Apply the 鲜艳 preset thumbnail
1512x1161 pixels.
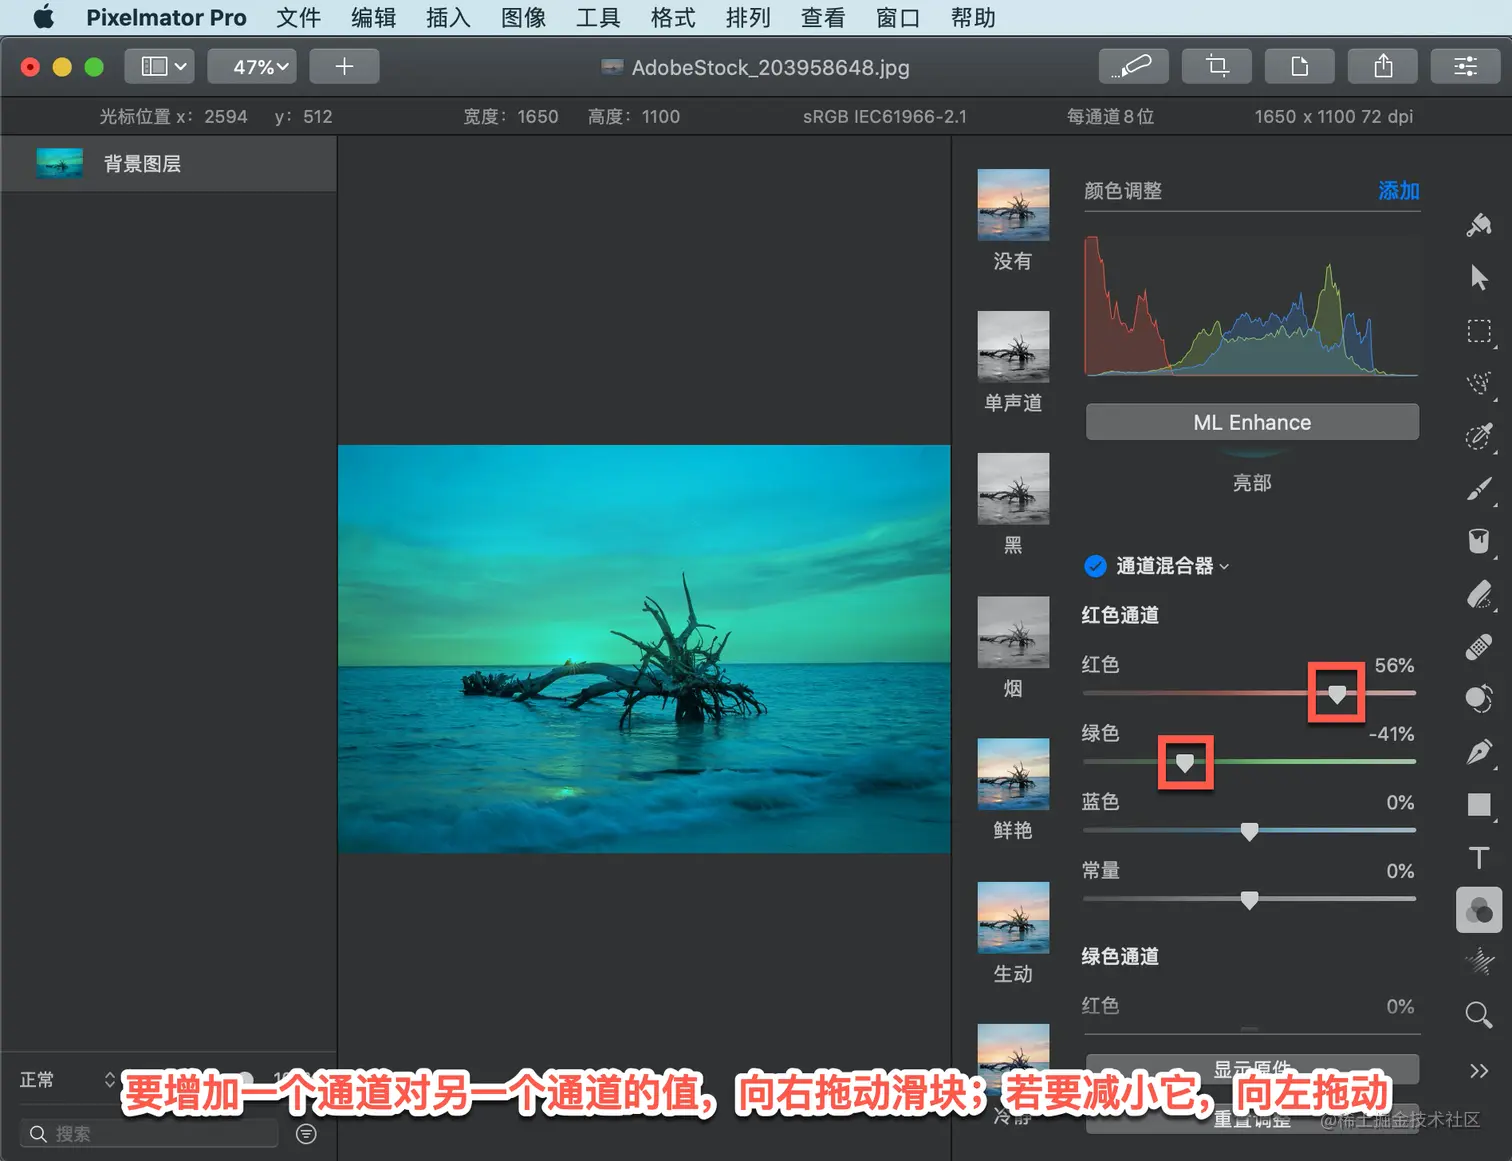point(1013,774)
